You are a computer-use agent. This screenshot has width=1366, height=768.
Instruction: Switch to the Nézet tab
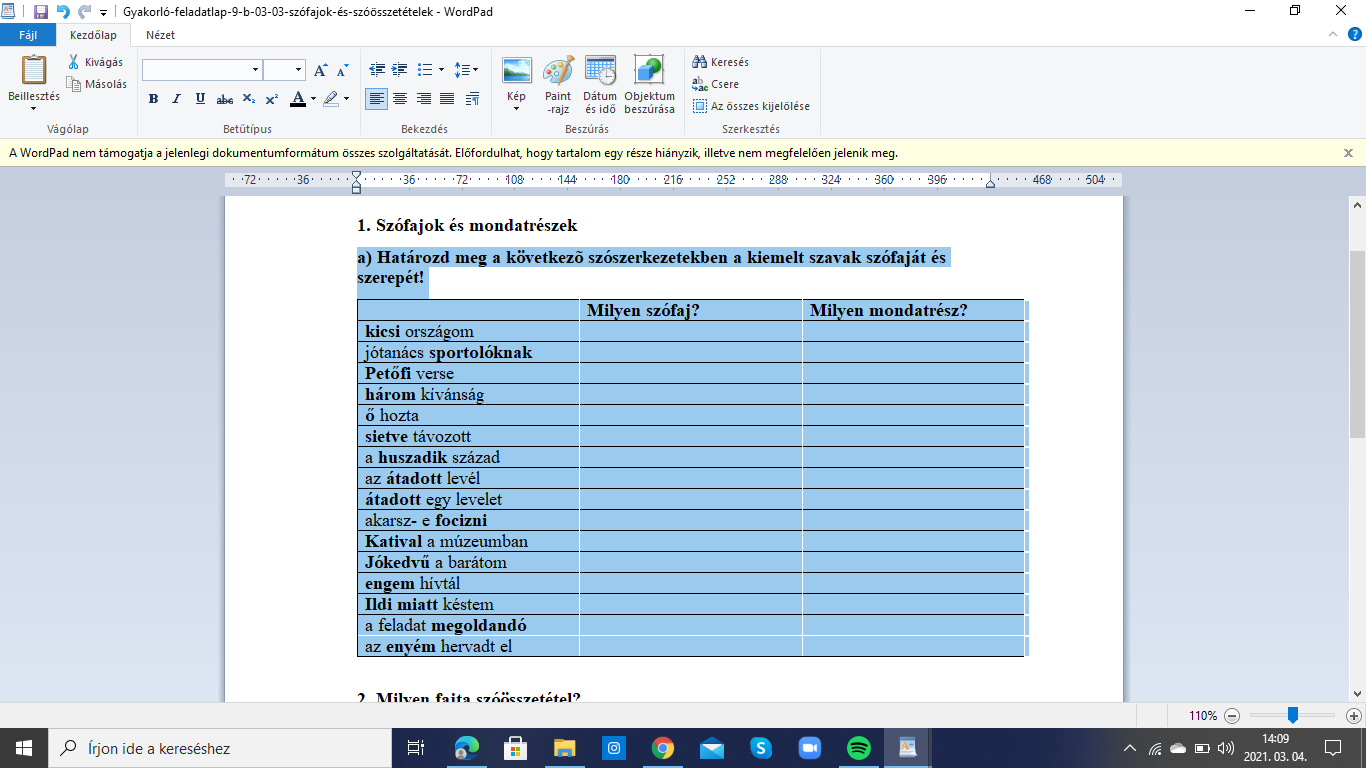point(160,34)
